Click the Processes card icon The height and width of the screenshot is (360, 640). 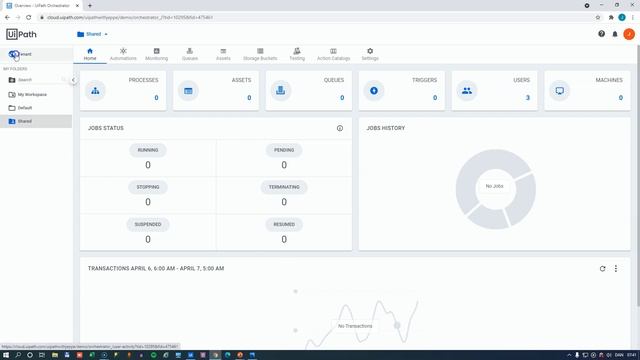tap(95, 91)
